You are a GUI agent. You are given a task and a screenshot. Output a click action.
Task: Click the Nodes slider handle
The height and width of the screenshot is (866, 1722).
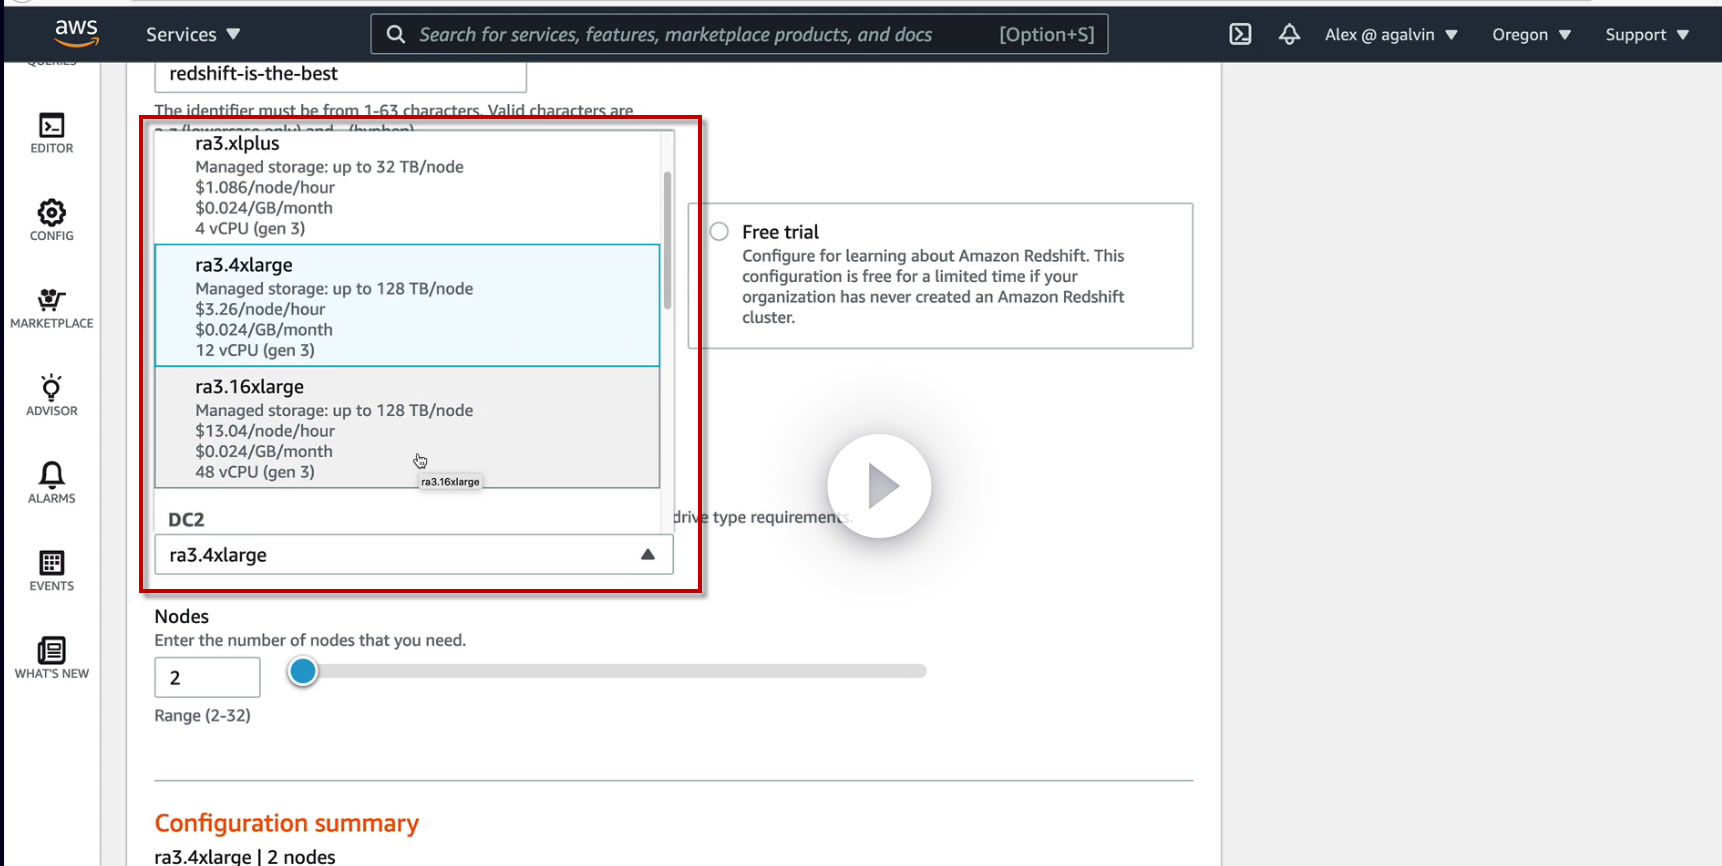point(303,671)
